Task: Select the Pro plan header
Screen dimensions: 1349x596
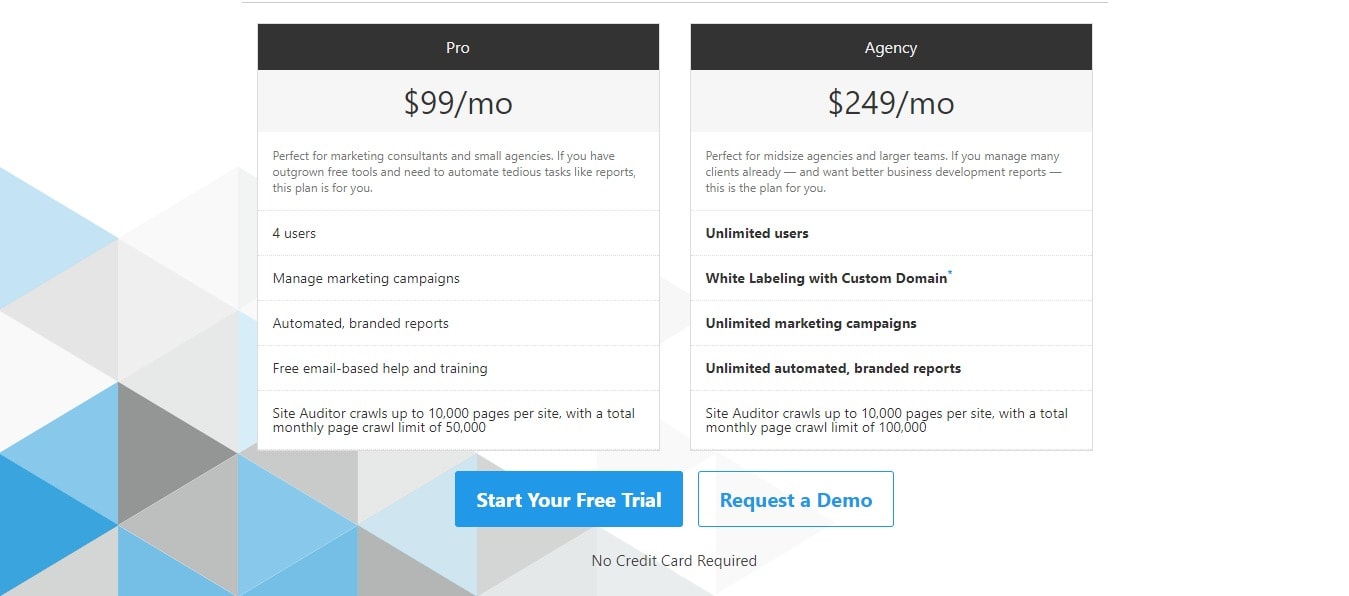Action: 458,47
